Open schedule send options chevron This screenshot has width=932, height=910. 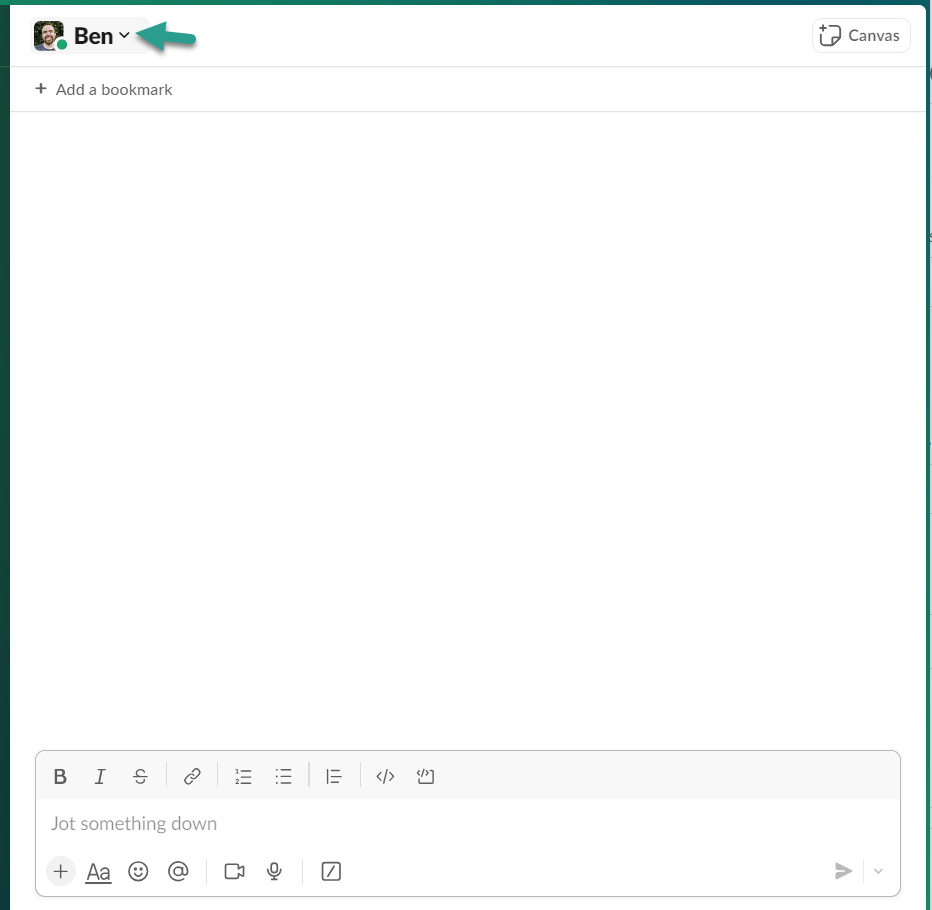(x=879, y=871)
